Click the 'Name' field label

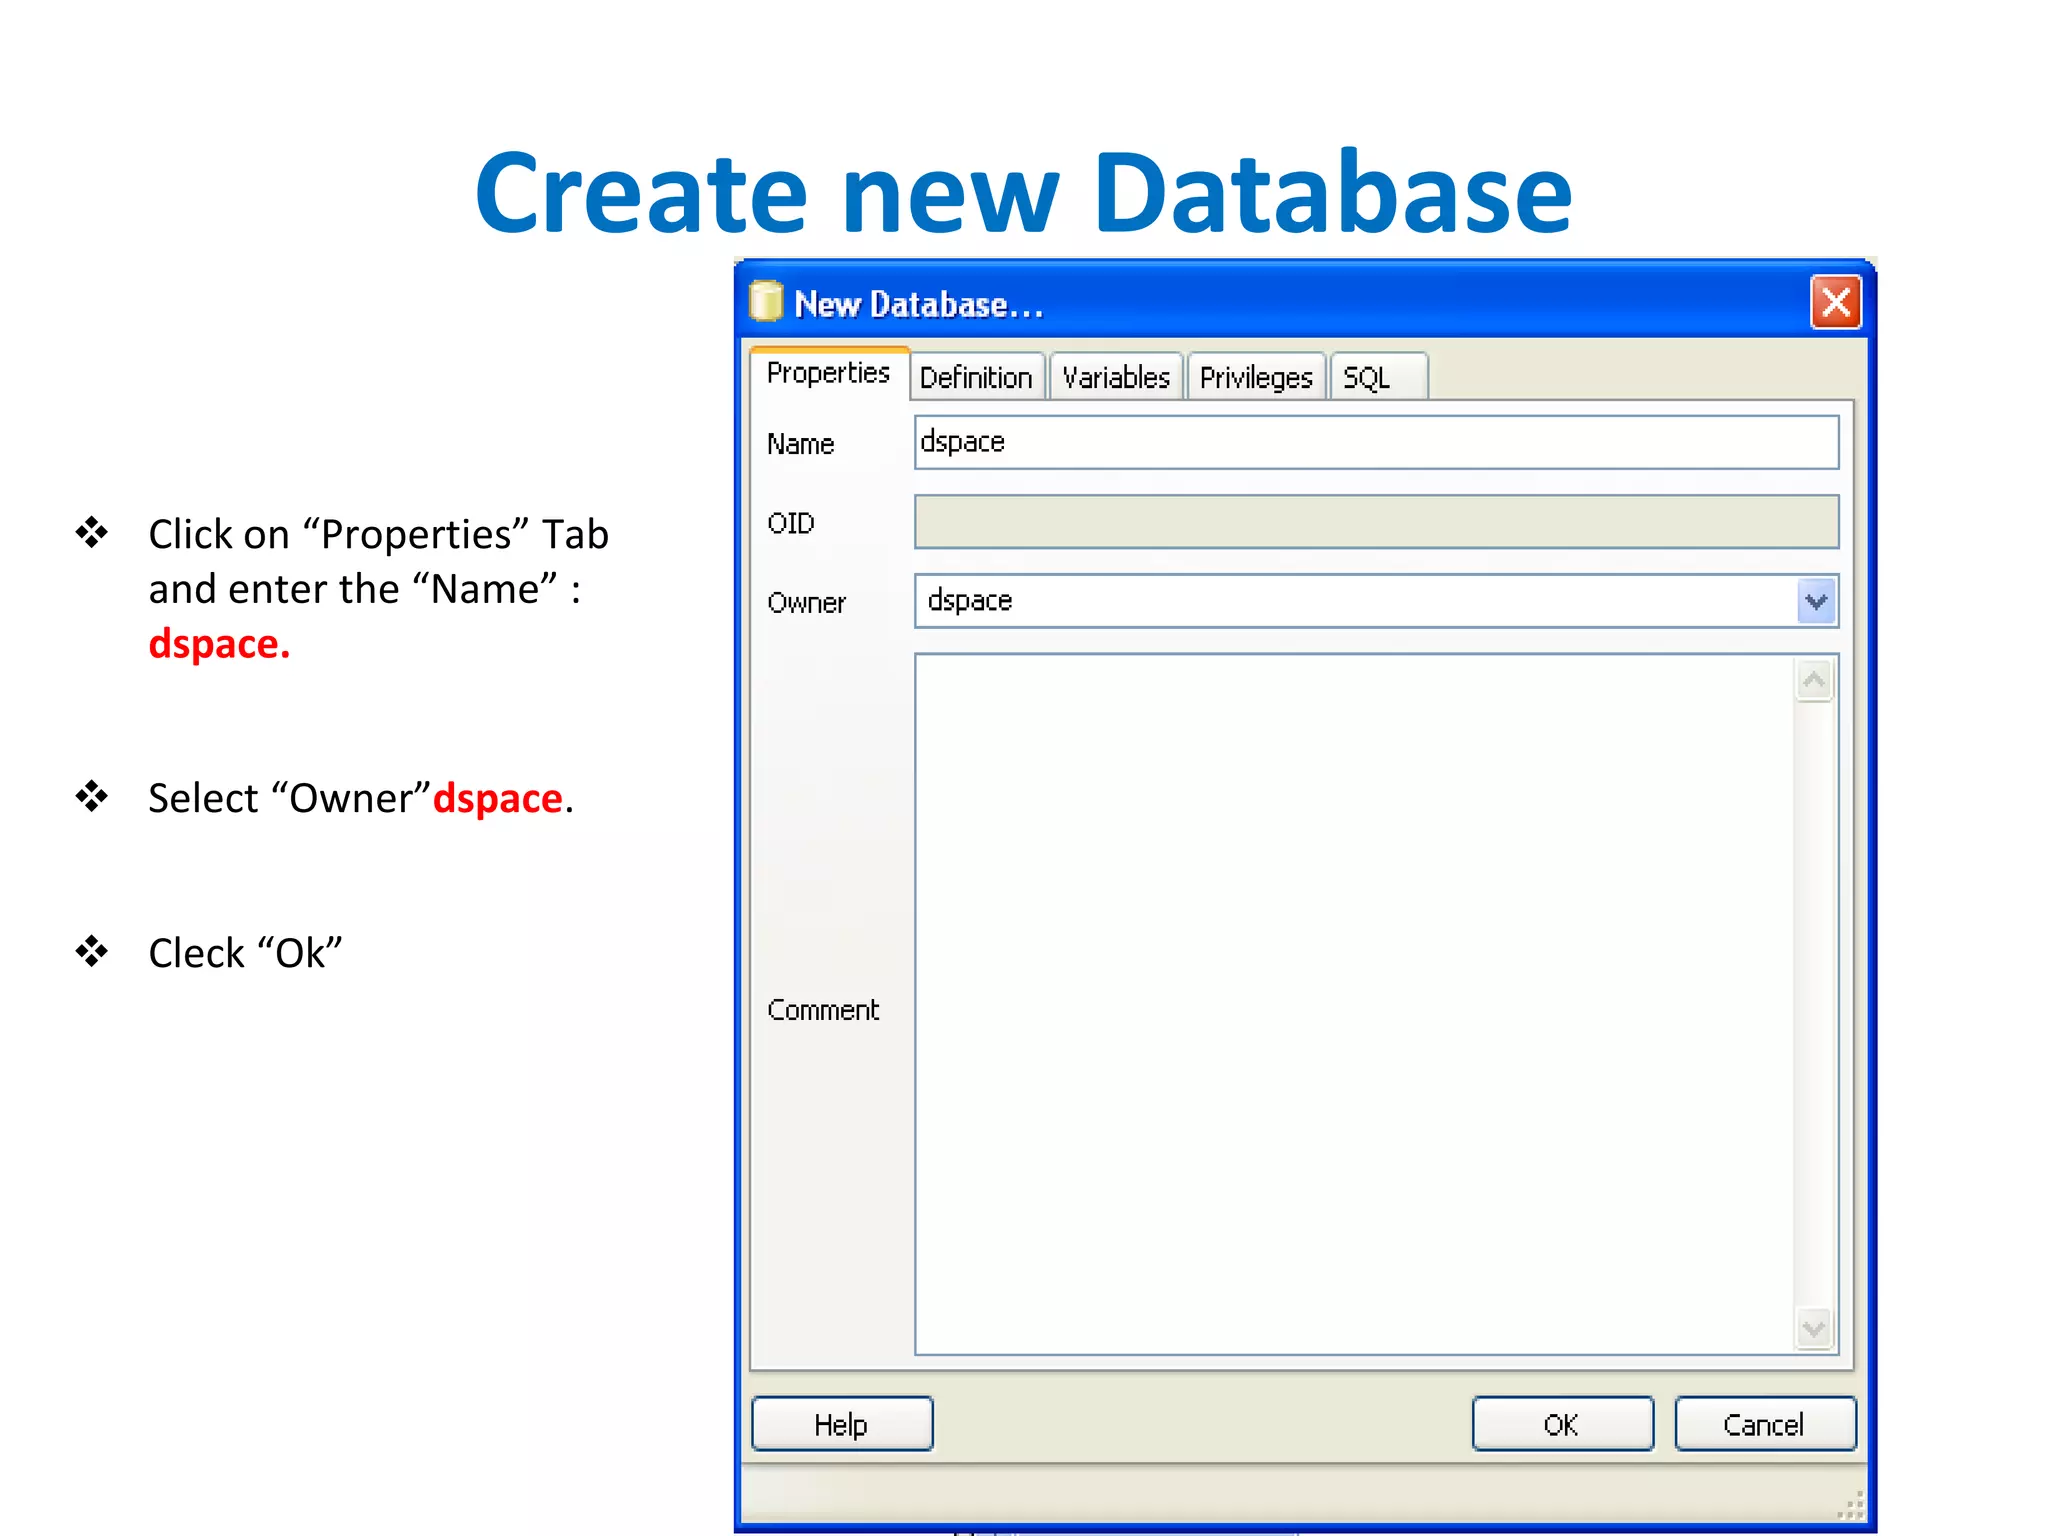coord(800,444)
